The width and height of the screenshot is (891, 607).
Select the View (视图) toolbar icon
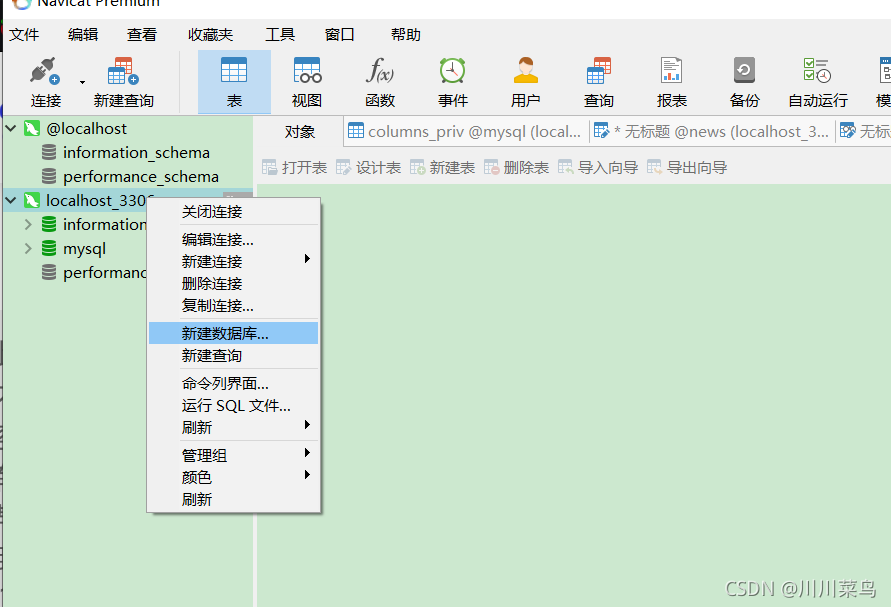[x=307, y=70]
